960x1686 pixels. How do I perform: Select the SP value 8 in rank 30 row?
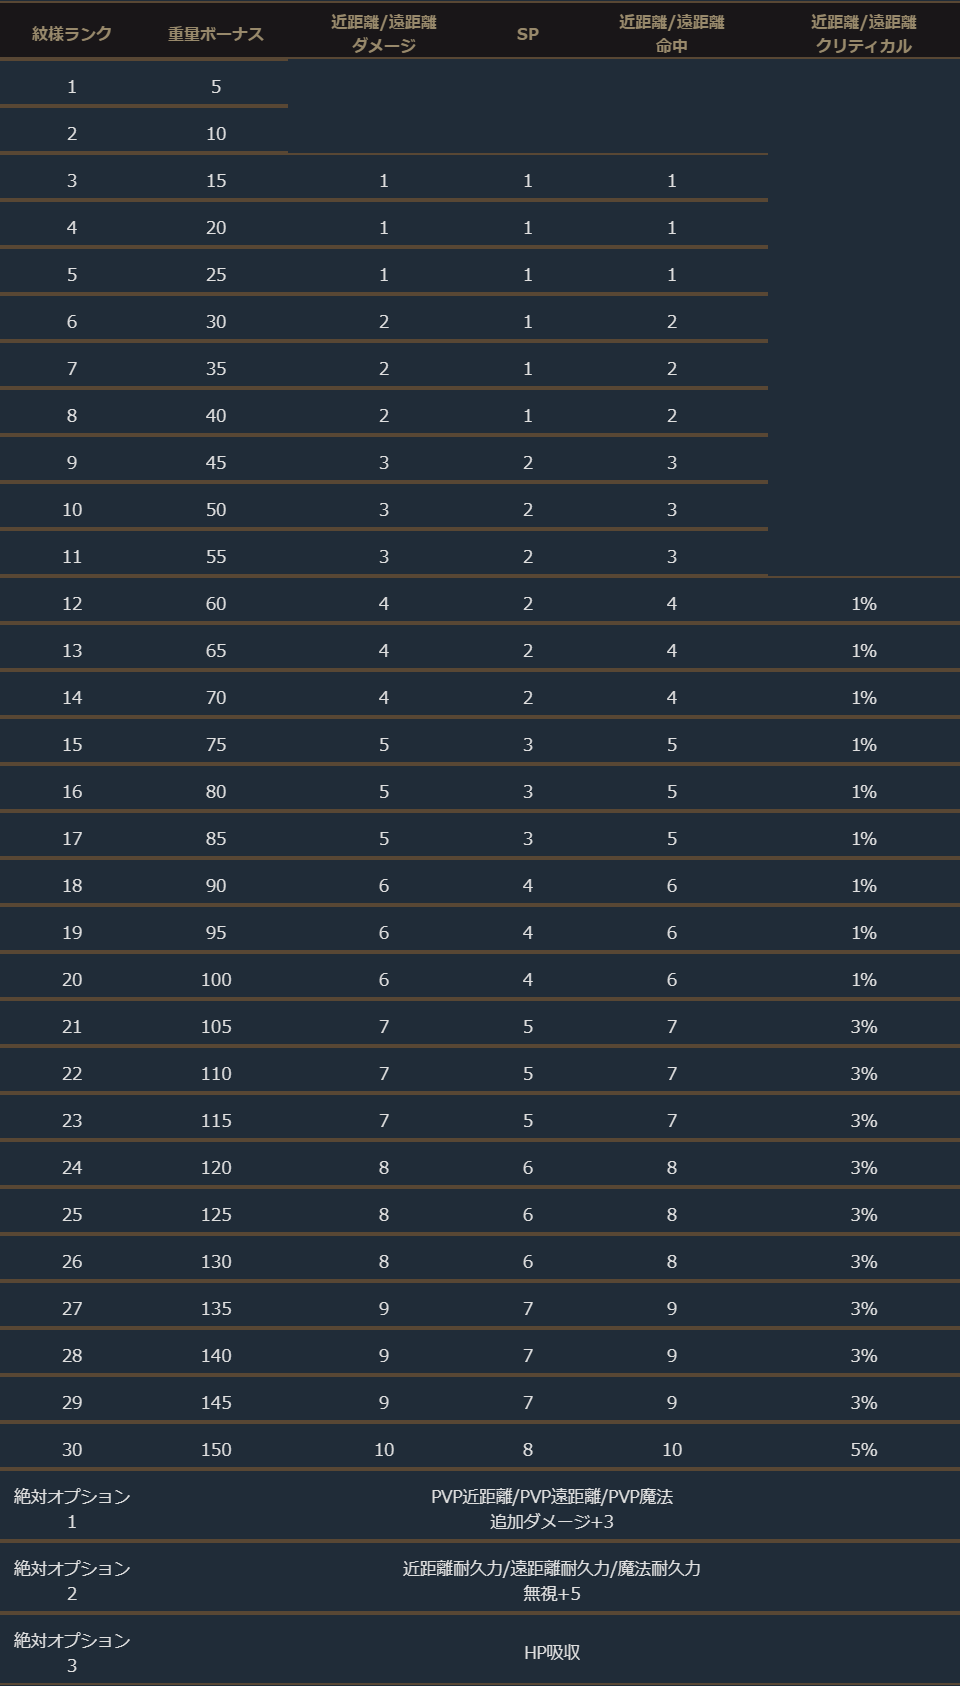click(x=528, y=1449)
